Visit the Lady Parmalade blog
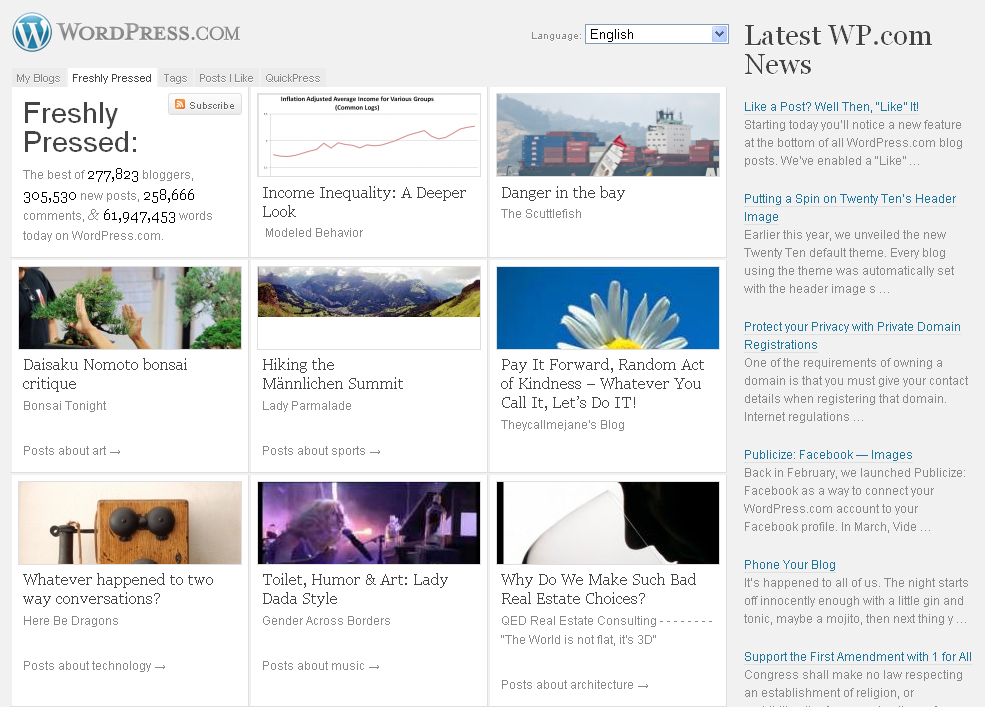The height and width of the screenshot is (707, 985). coord(307,406)
